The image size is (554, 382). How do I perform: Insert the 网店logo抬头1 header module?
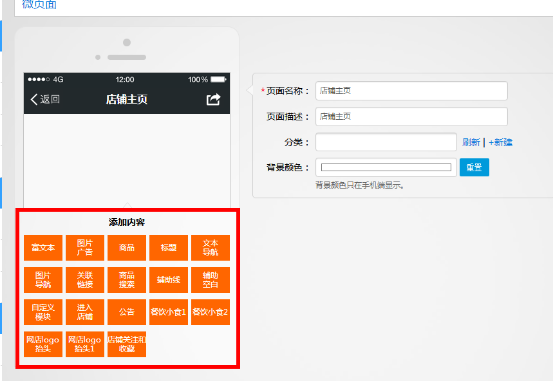pos(85,344)
